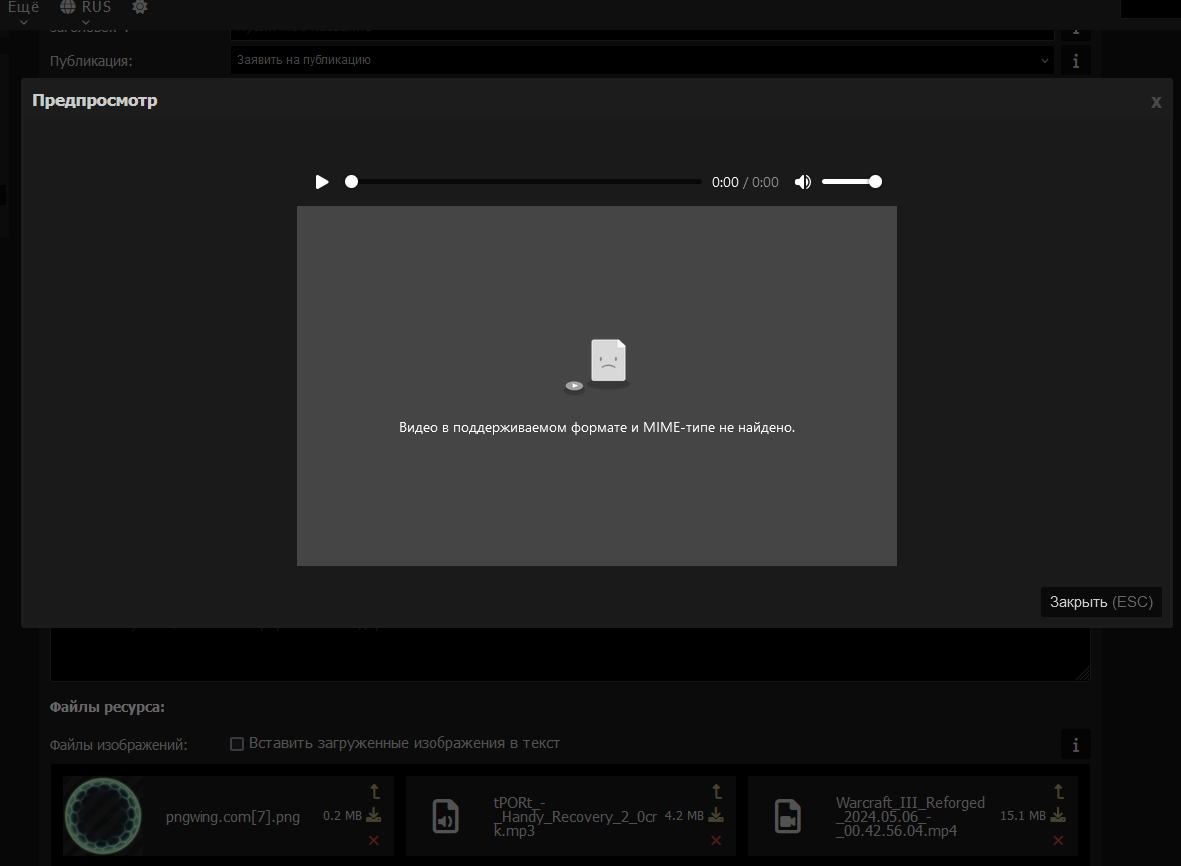Click the 0:00 / 0:00 time display
The height and width of the screenshot is (866, 1181).
pos(745,182)
